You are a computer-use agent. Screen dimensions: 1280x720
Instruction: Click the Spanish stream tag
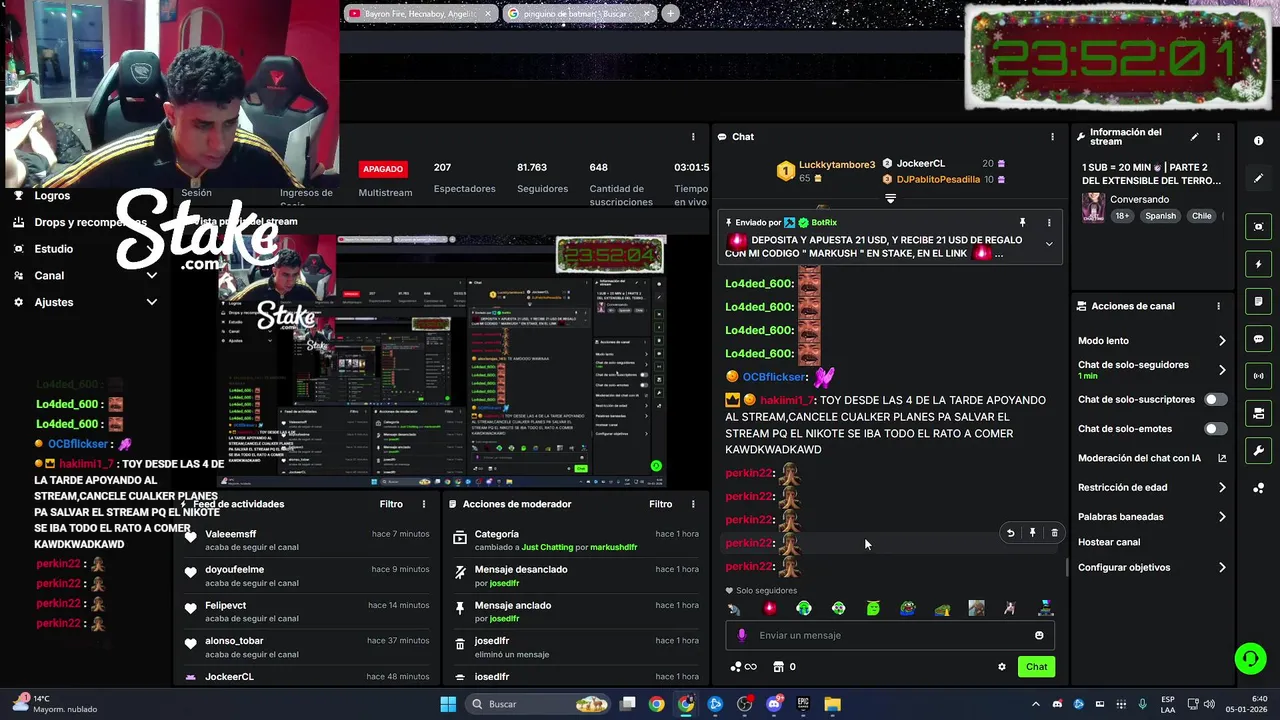point(1161,216)
